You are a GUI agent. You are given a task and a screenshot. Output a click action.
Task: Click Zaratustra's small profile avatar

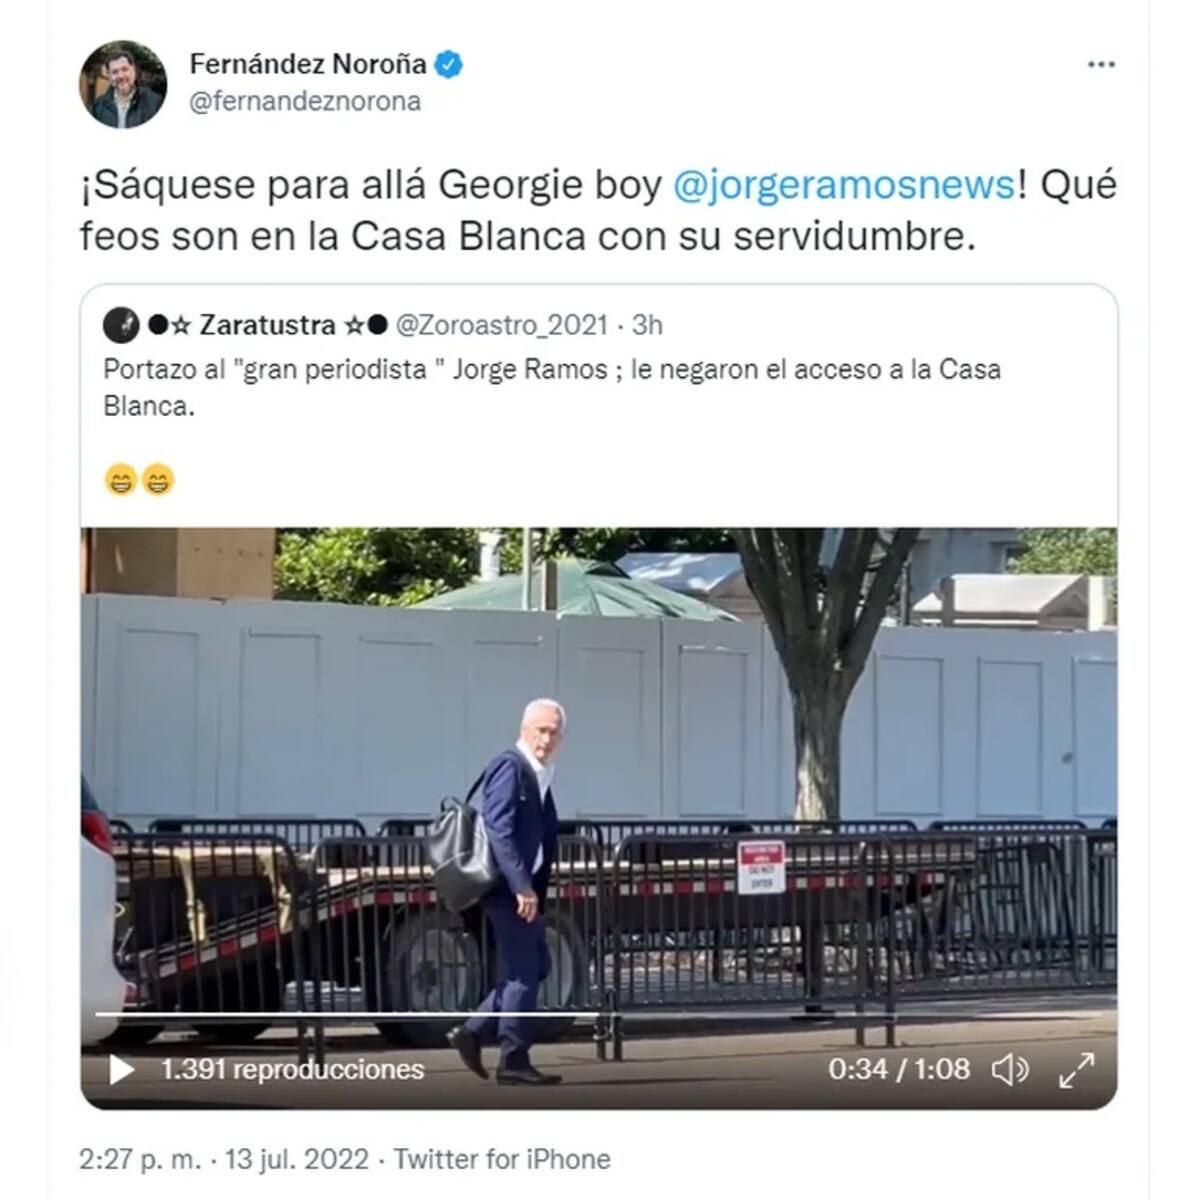point(122,325)
